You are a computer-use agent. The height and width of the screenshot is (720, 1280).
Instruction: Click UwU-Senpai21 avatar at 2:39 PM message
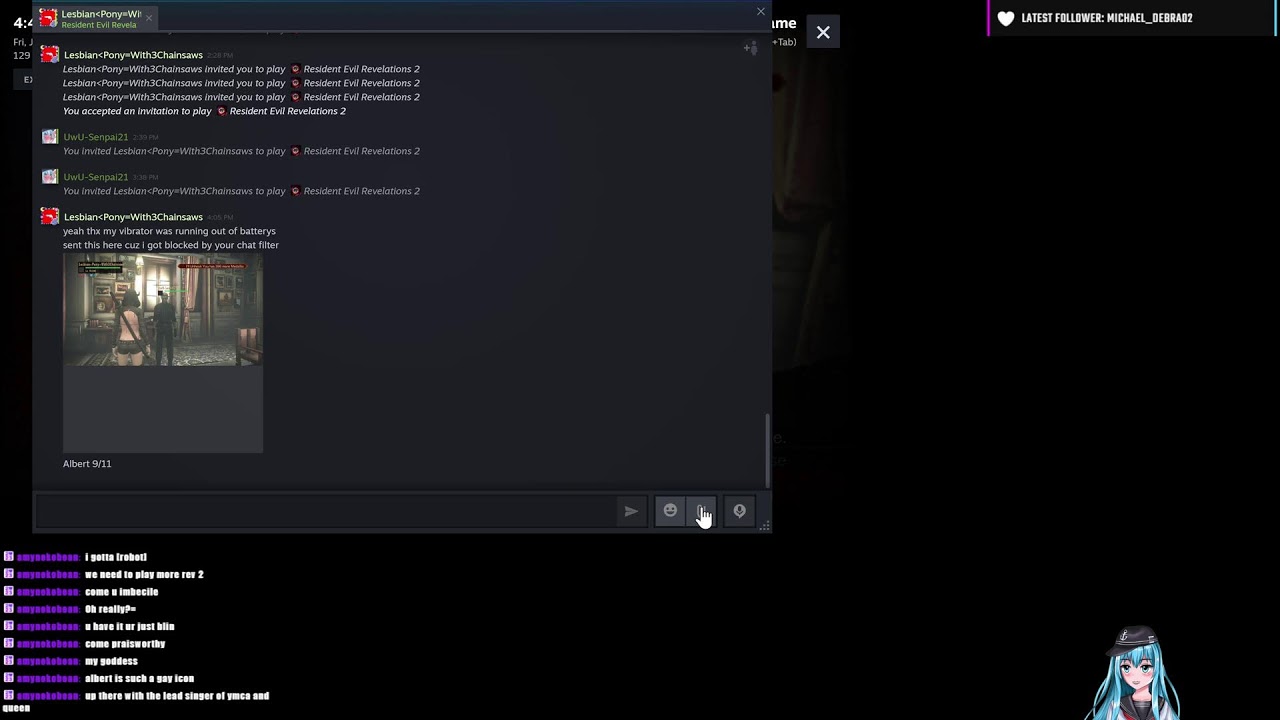49,137
